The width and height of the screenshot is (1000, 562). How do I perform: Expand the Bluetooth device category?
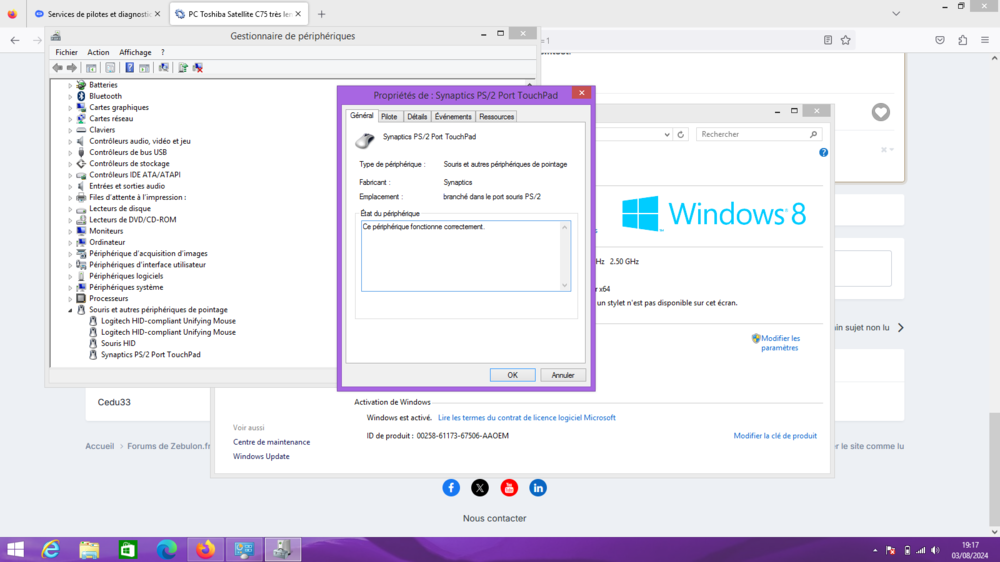(70, 97)
